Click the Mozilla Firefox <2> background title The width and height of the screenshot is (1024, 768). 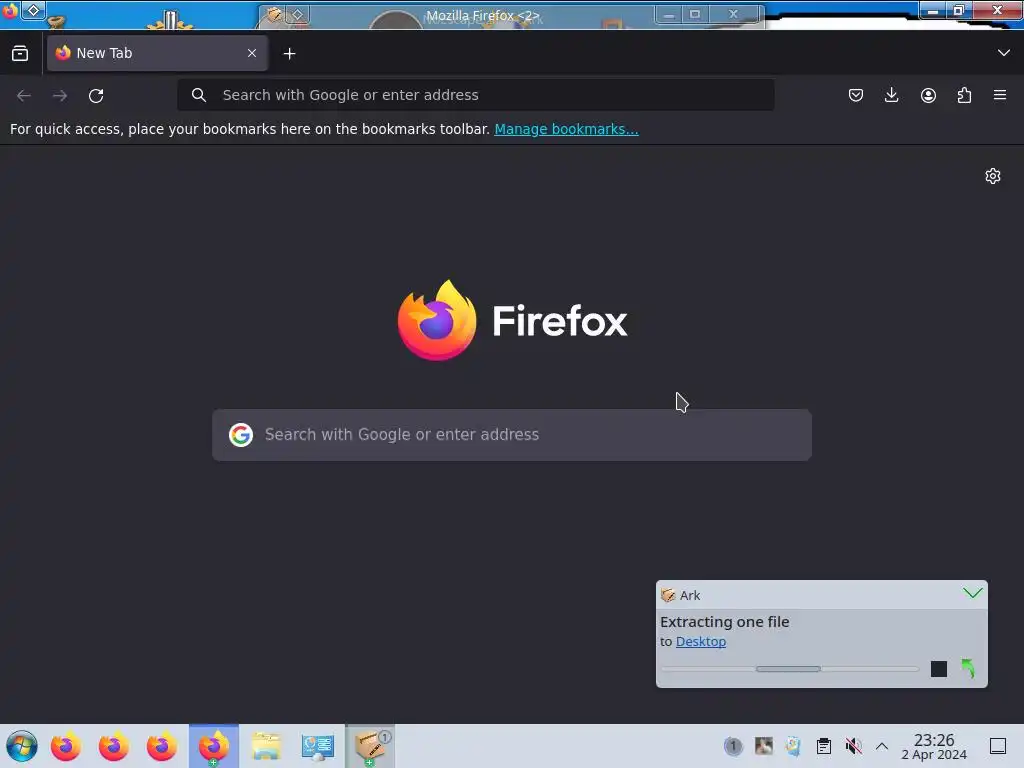click(x=483, y=15)
